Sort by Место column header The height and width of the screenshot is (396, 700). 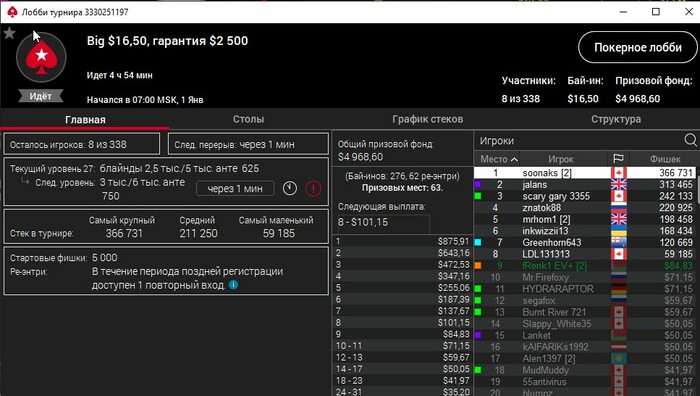tap(496, 159)
